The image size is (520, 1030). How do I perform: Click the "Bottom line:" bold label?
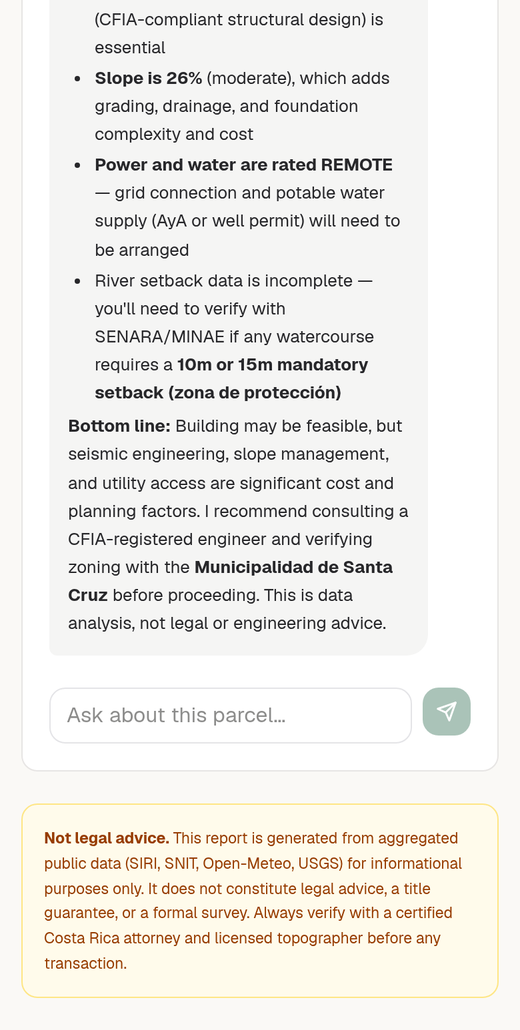coord(119,426)
